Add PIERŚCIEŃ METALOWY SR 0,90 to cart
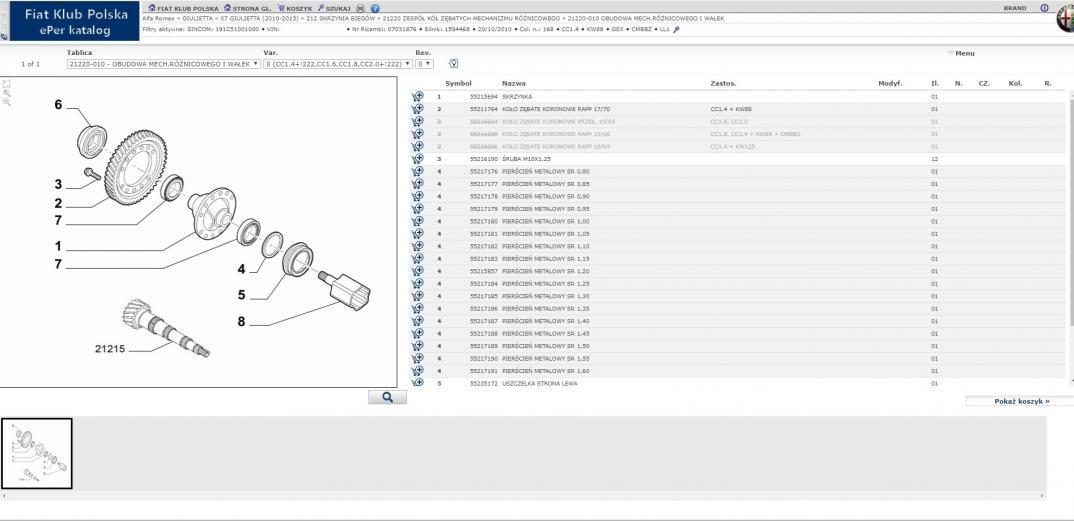 point(417,196)
